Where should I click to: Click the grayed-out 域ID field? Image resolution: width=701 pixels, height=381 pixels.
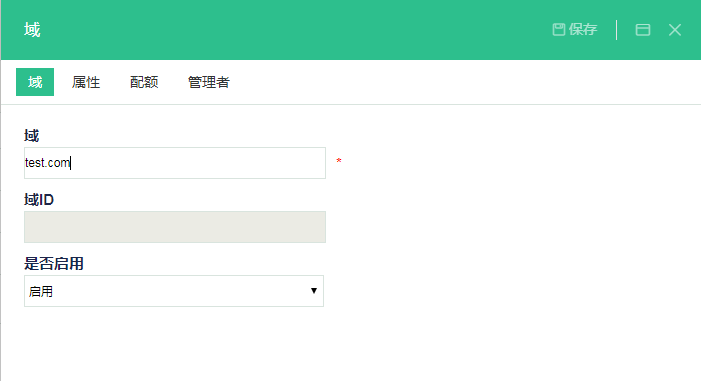pyautogui.click(x=175, y=227)
